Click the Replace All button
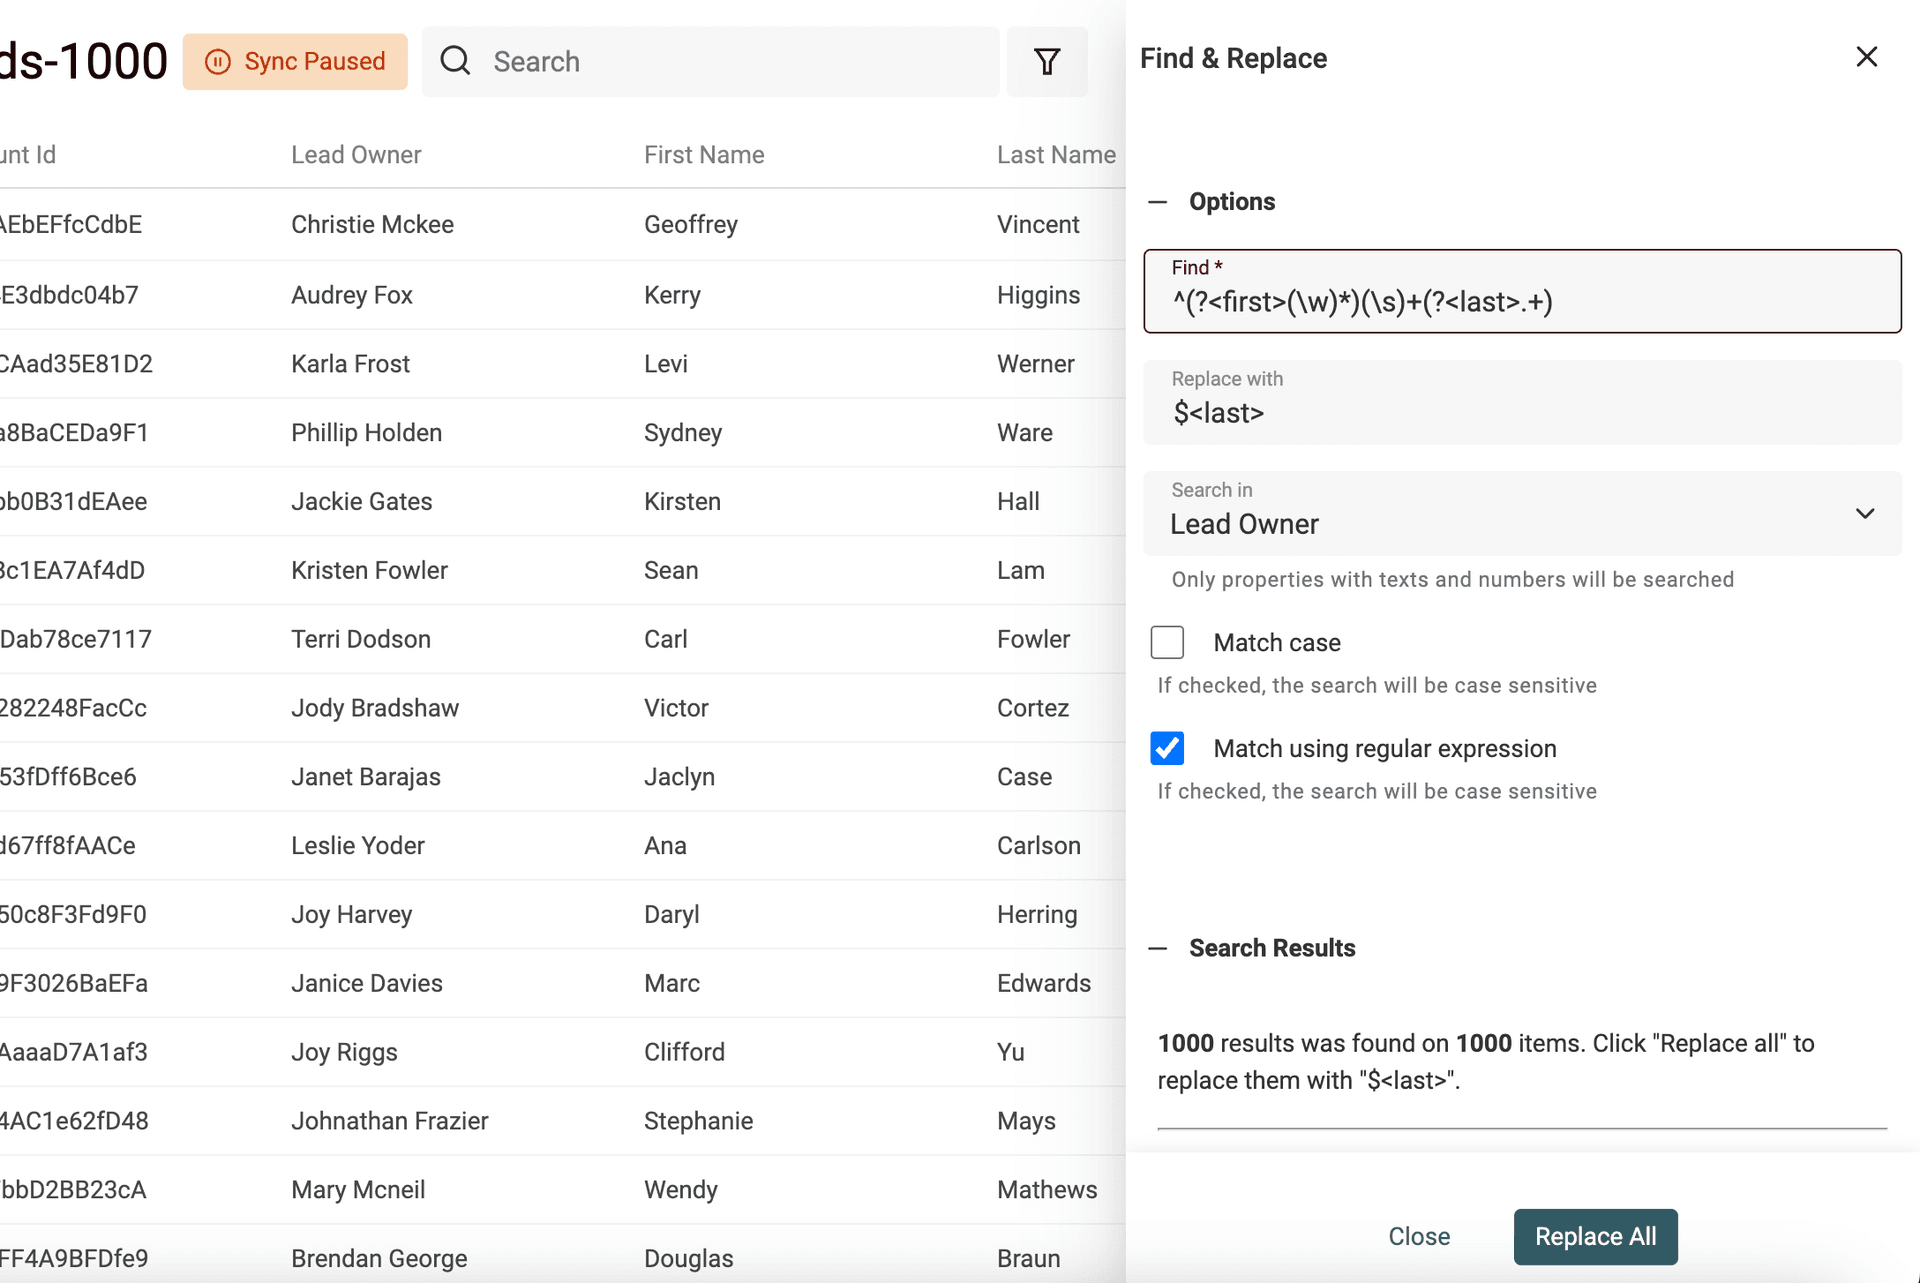The image size is (1920, 1283). click(x=1595, y=1237)
